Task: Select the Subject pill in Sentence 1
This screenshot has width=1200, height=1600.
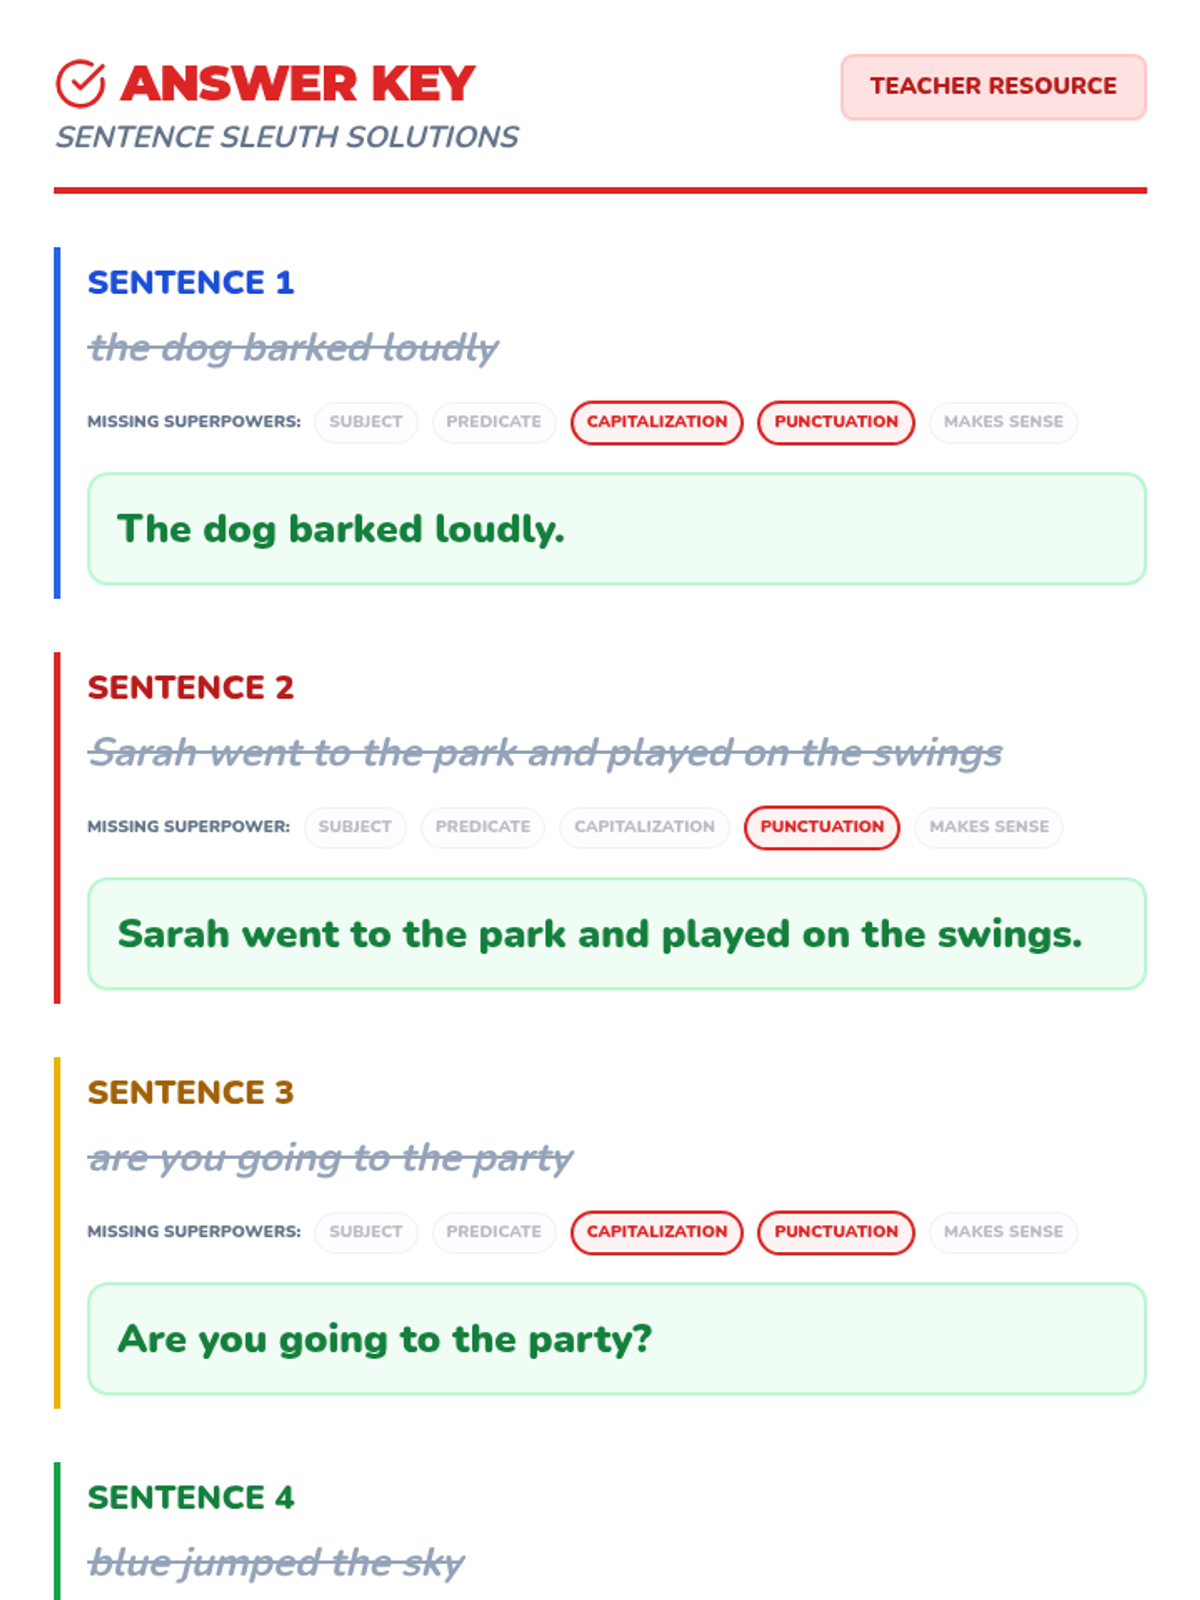Action: coord(366,422)
